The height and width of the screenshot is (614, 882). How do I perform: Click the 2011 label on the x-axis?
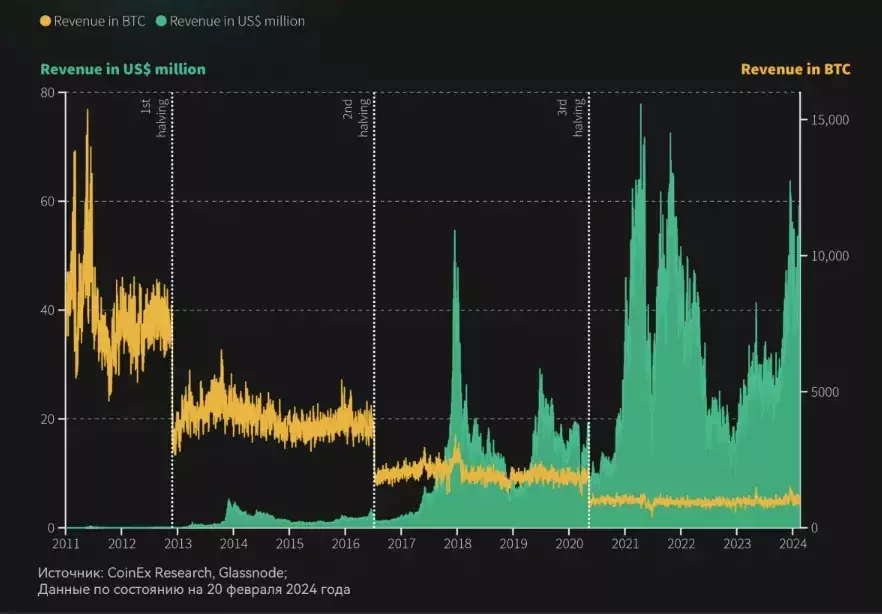[66, 544]
